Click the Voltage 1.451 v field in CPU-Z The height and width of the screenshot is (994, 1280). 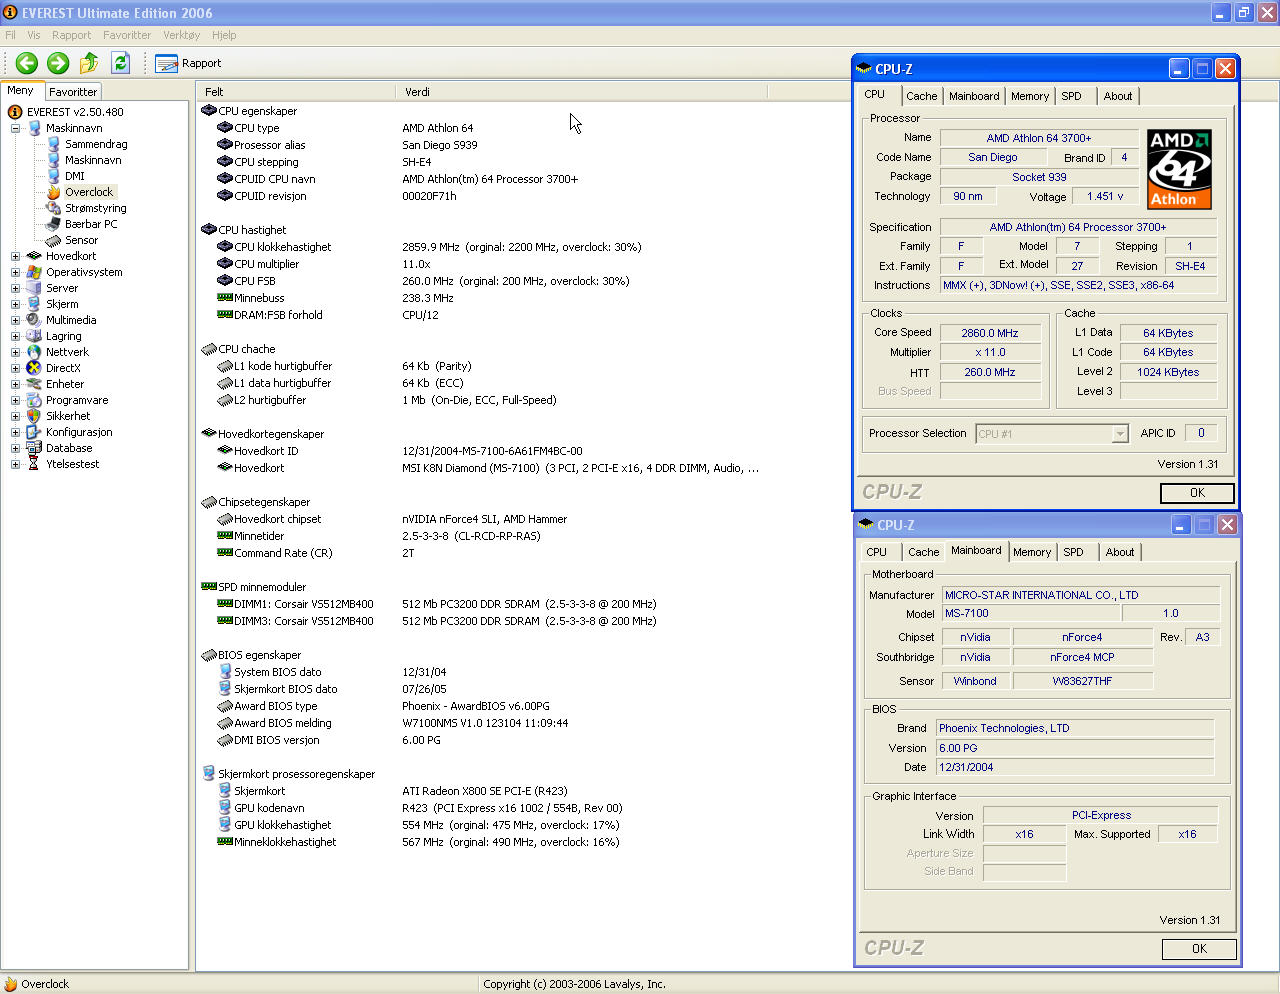[1105, 197]
